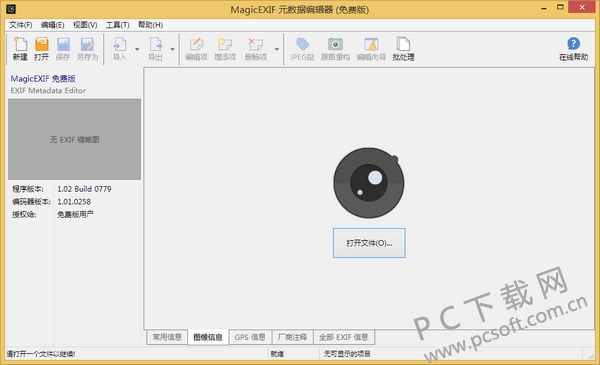Expand the 导出 dropdown arrow
This screenshot has width=600, height=365.
click(173, 49)
